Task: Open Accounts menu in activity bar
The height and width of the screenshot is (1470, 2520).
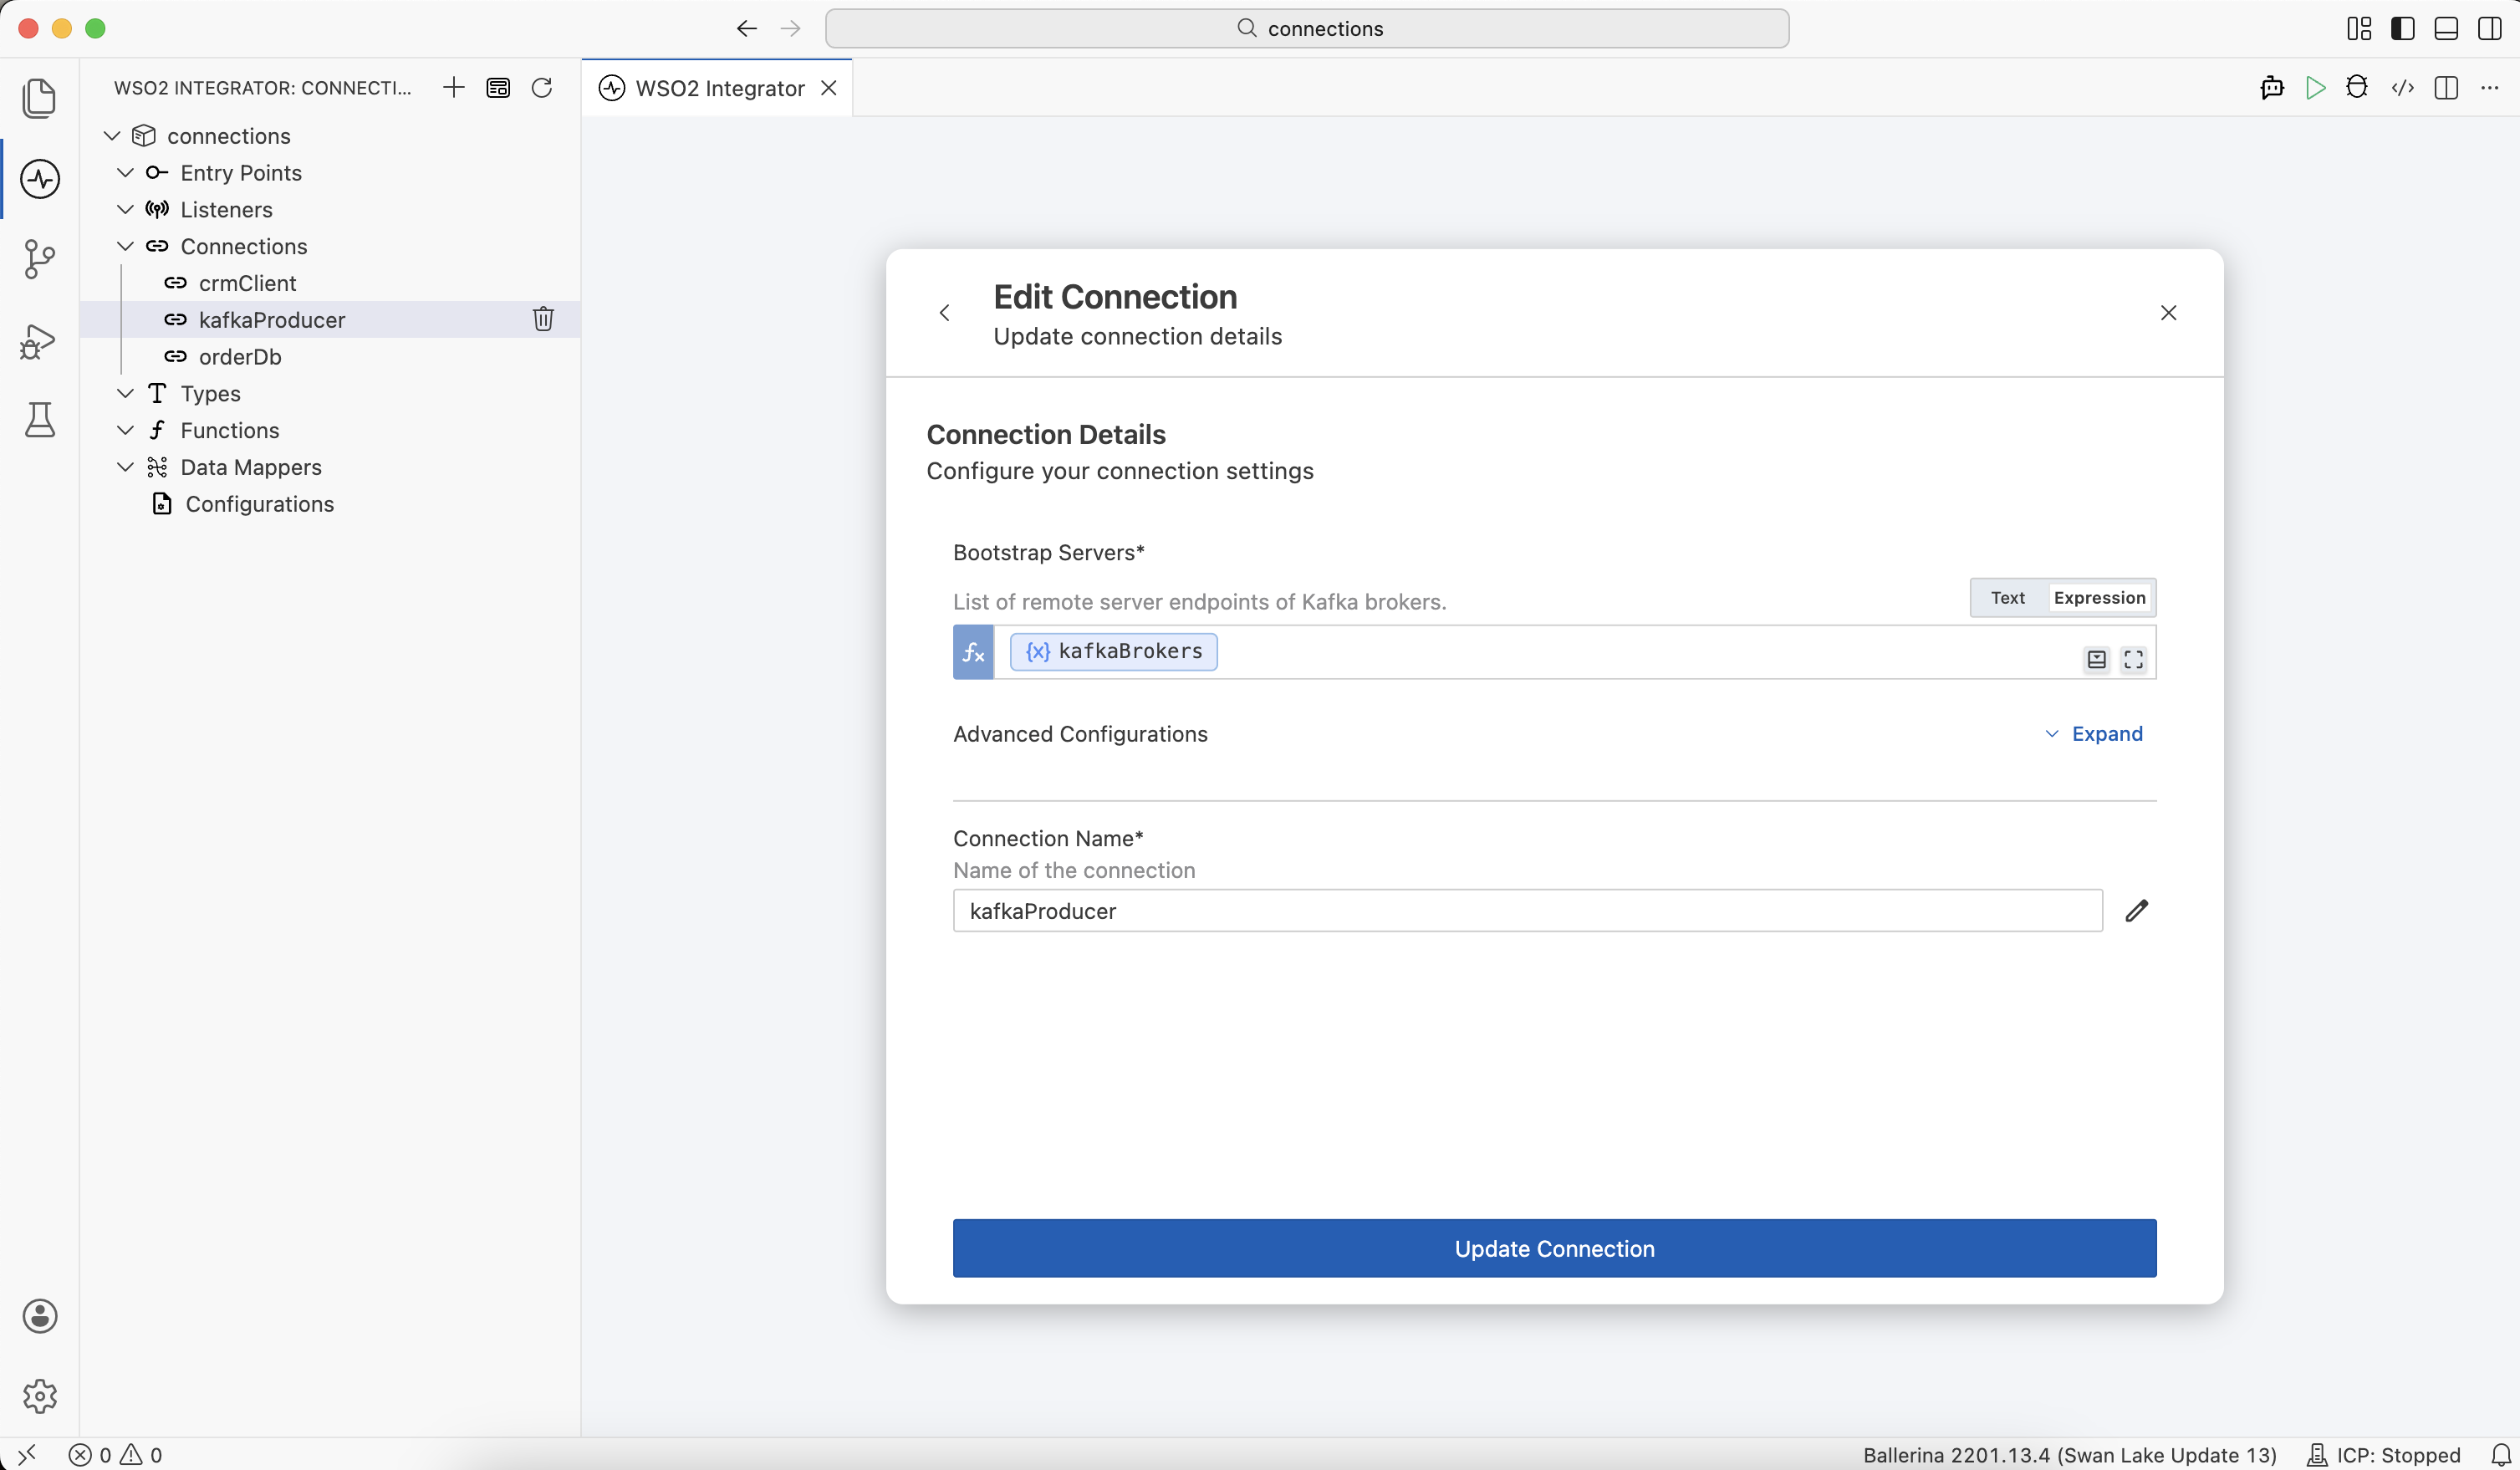Action: point(39,1316)
